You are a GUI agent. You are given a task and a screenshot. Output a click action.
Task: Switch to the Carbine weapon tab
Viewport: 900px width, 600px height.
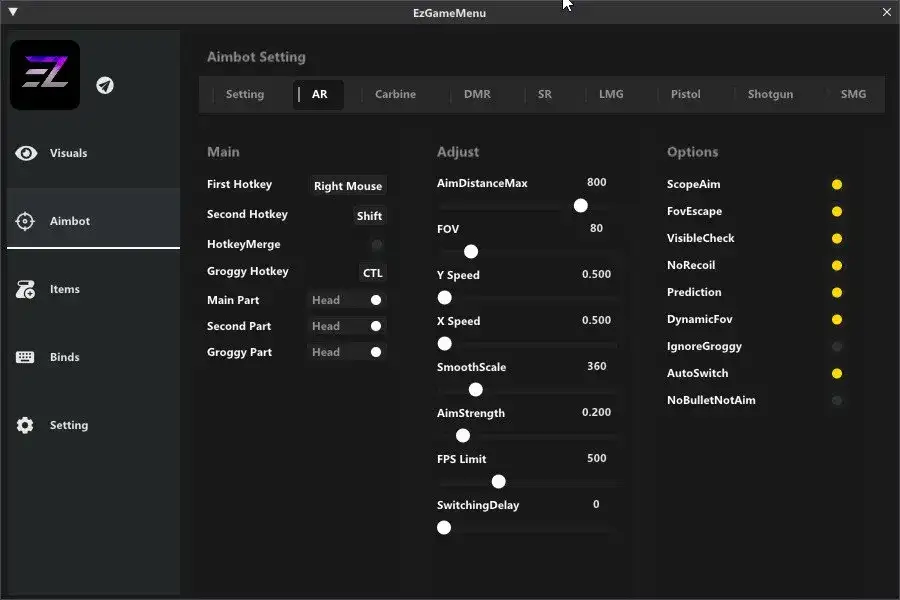point(395,95)
